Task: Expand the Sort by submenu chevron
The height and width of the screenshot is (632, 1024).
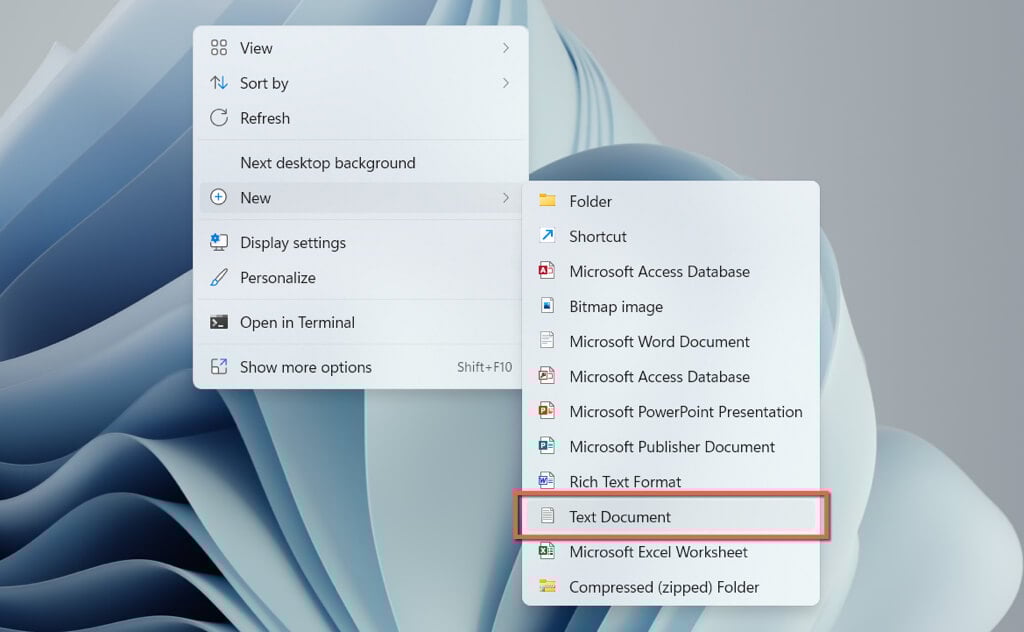Action: tap(506, 83)
